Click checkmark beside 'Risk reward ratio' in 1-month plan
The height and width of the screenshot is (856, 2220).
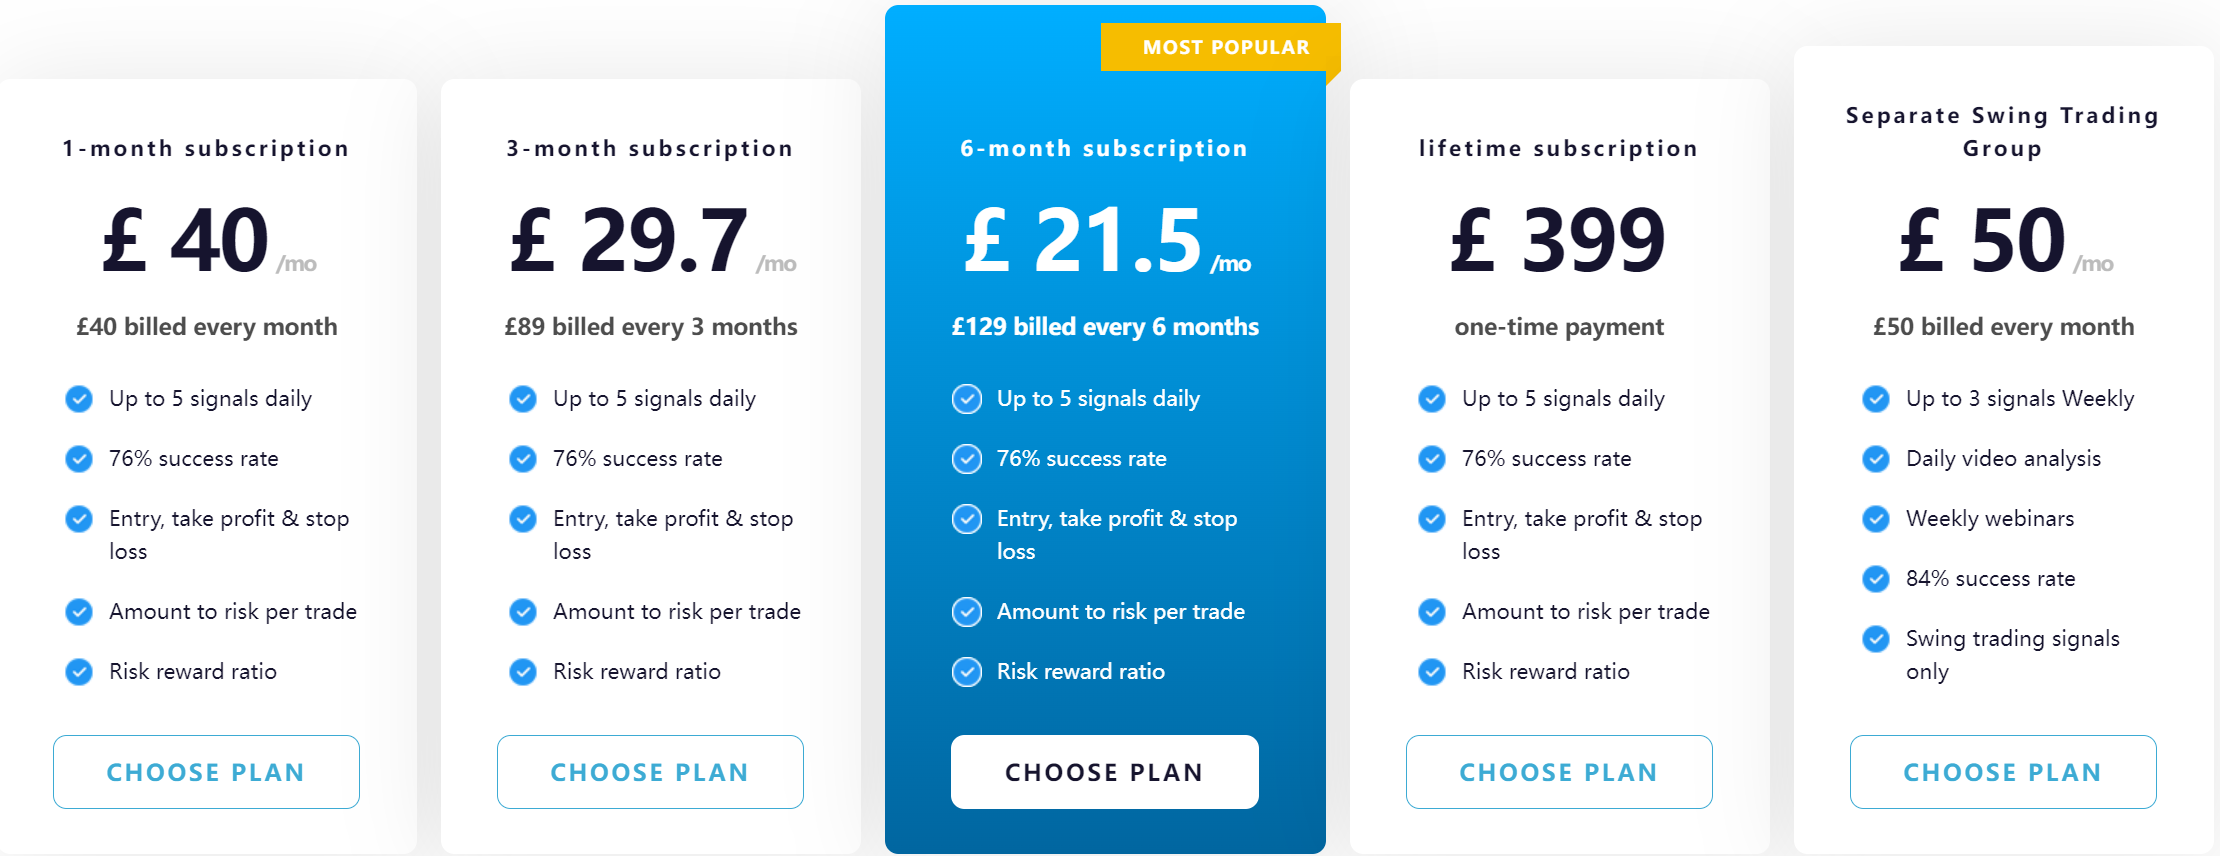[x=79, y=672]
